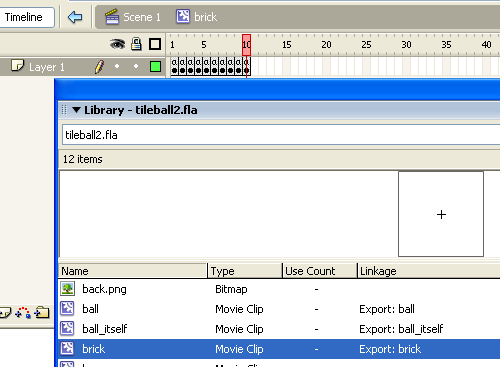
Task: Open the tileball2.fla document dropdown
Action: tap(281, 135)
